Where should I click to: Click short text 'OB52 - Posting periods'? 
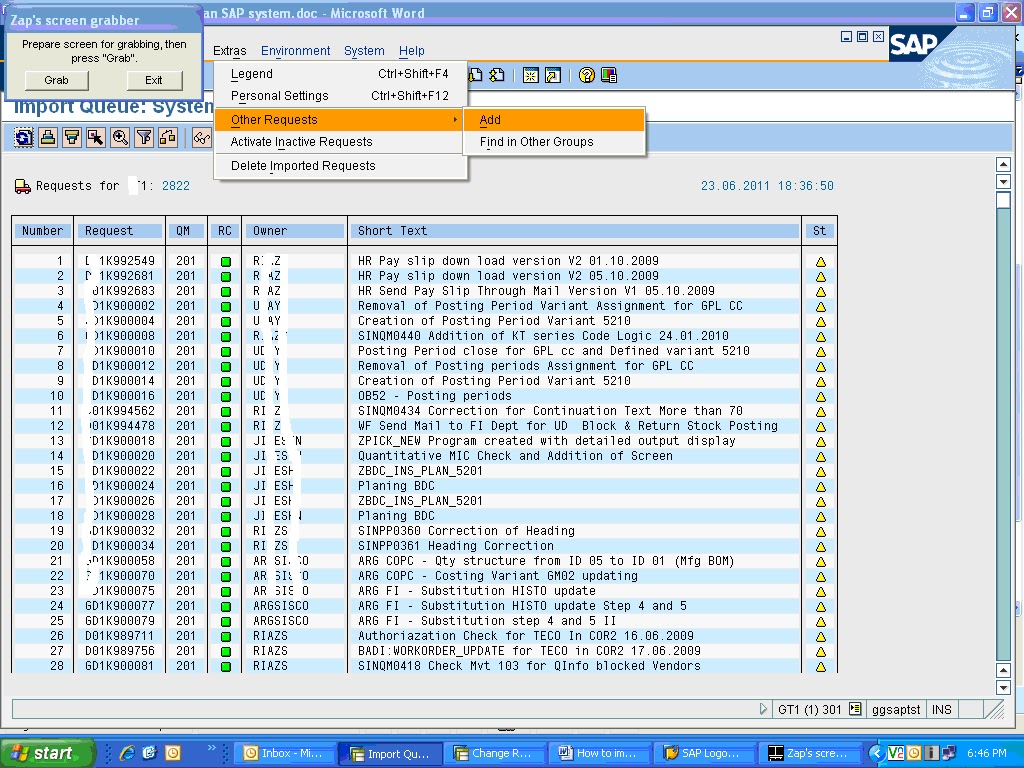434,396
